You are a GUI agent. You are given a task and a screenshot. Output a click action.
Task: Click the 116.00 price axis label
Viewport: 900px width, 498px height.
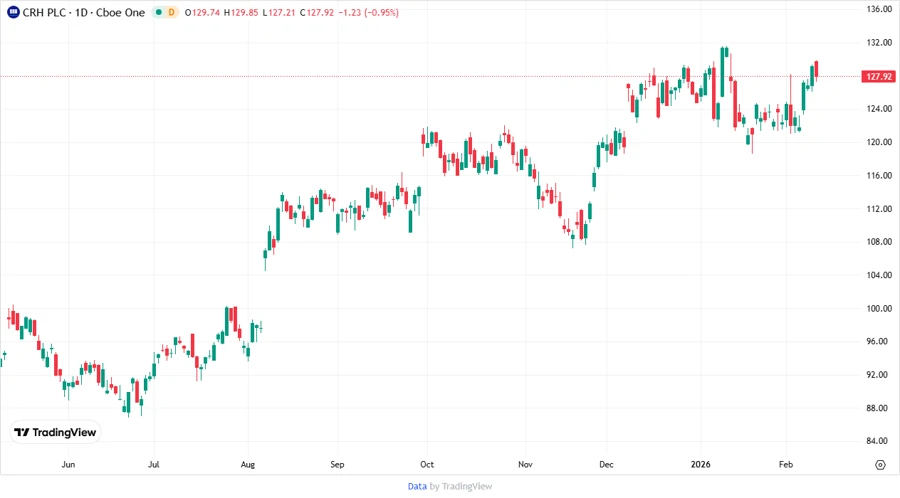pyautogui.click(x=879, y=176)
